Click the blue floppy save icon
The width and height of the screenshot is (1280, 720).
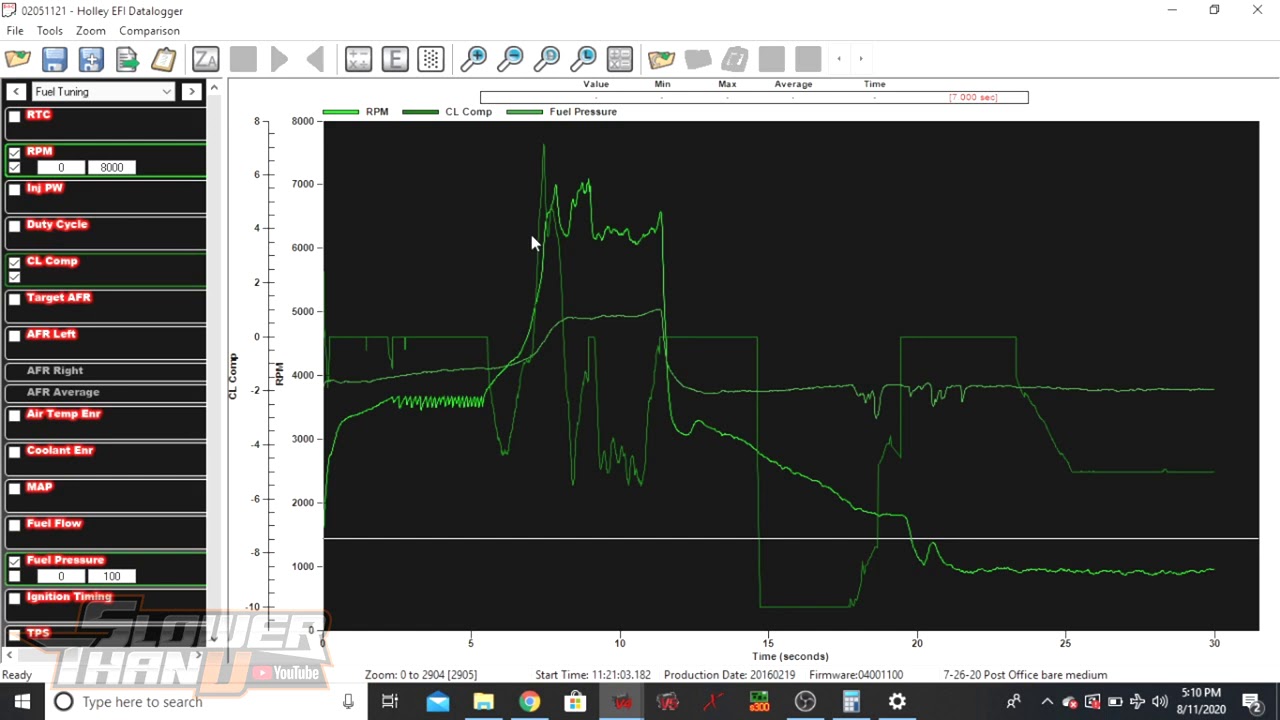54,60
